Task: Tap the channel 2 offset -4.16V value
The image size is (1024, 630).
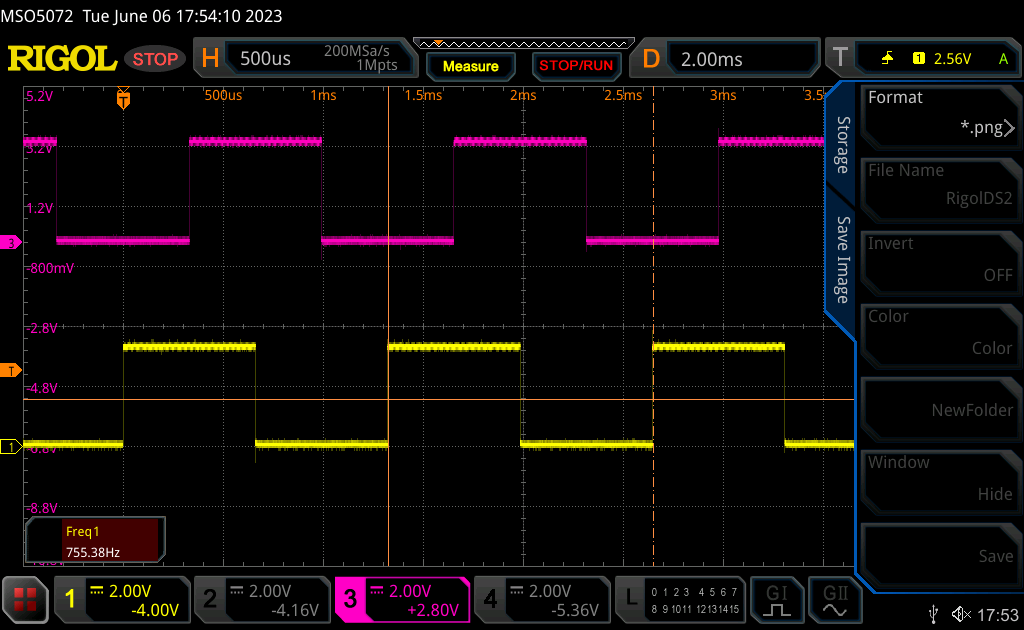Action: (x=295, y=610)
